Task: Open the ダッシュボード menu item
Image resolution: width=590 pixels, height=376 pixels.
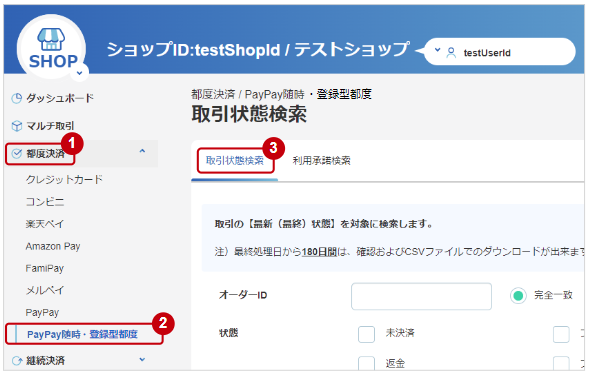Action: click(60, 98)
